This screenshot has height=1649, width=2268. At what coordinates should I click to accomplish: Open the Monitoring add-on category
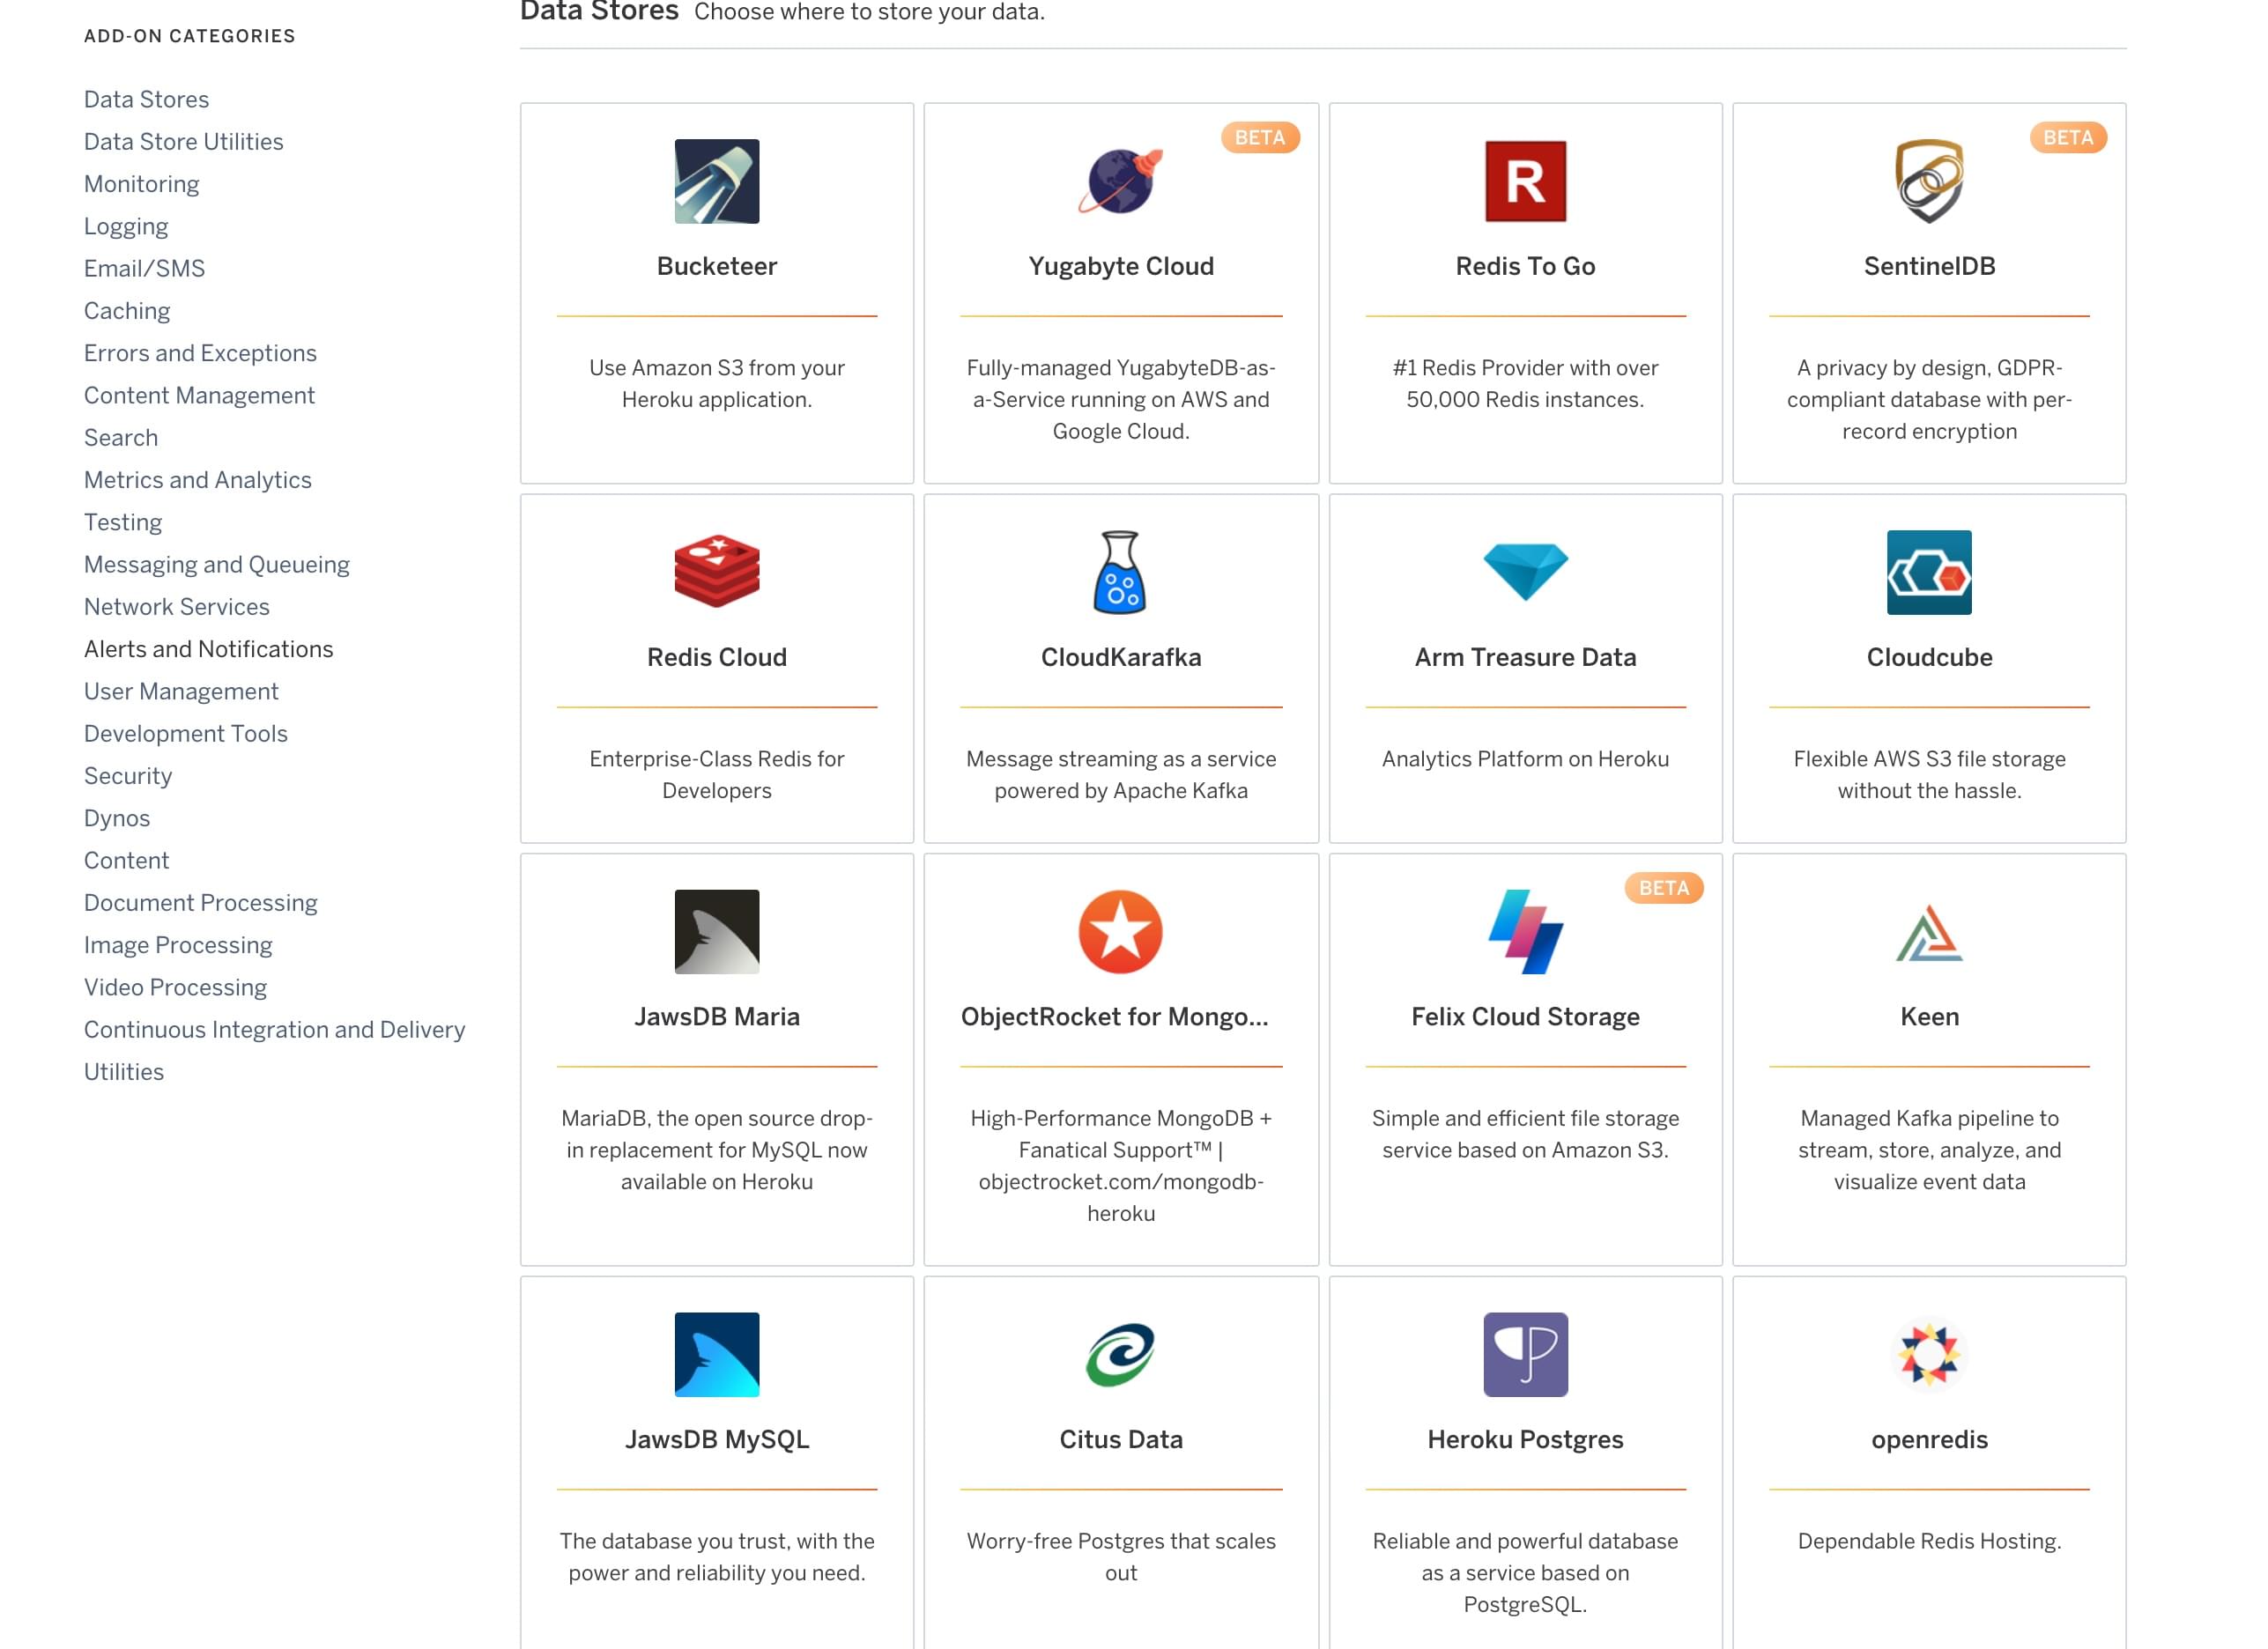coord(141,183)
